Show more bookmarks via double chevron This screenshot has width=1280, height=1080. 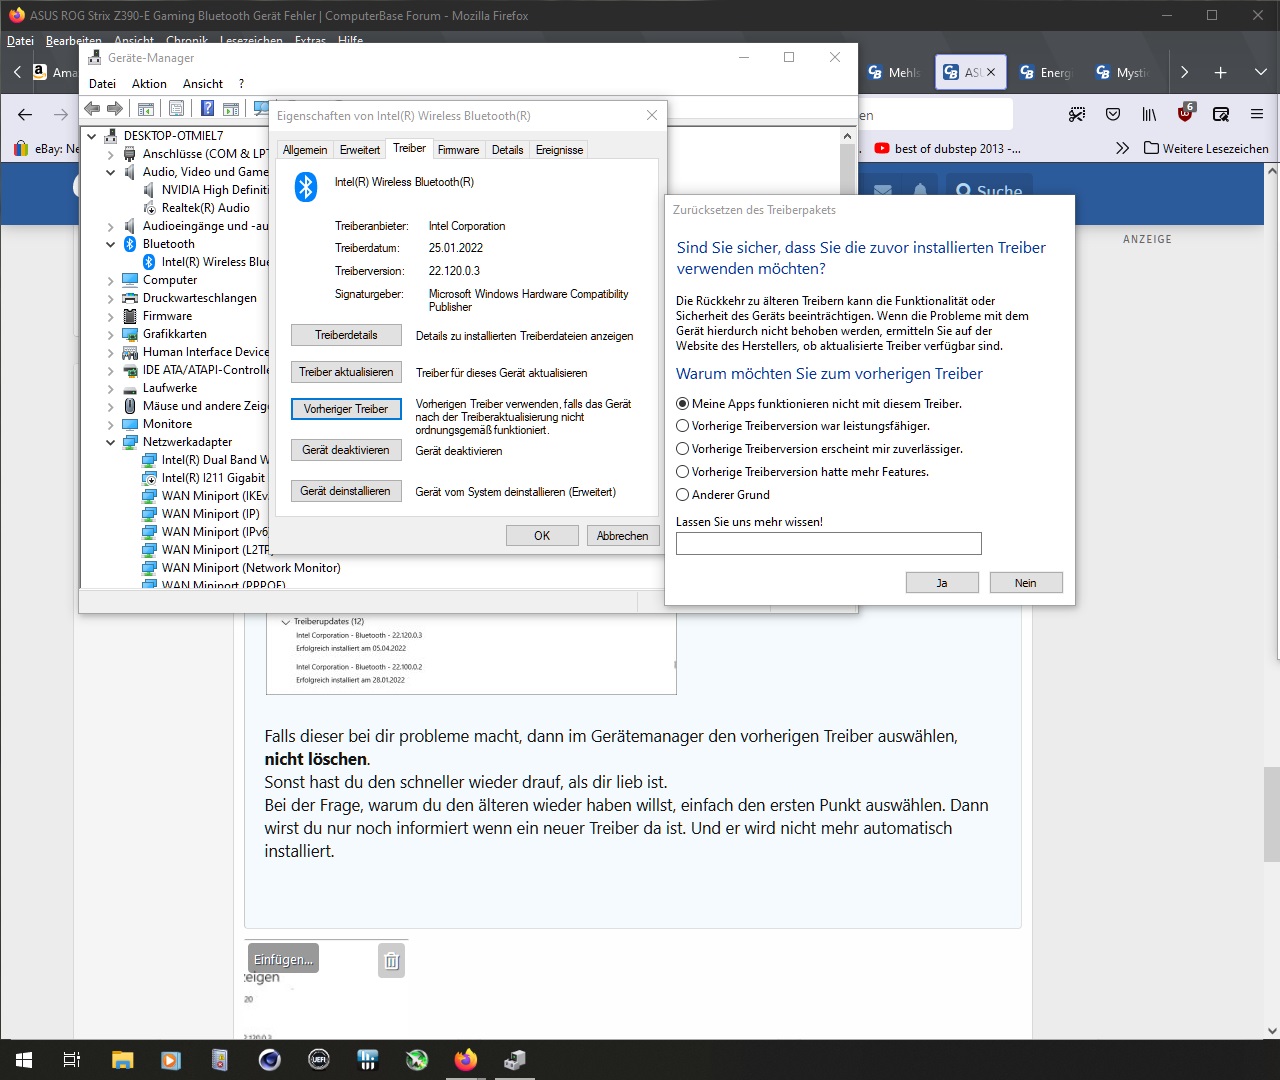(x=1122, y=148)
